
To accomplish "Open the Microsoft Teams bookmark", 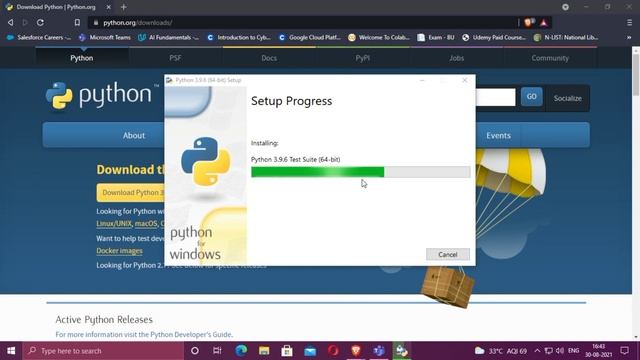I will point(105,37).
